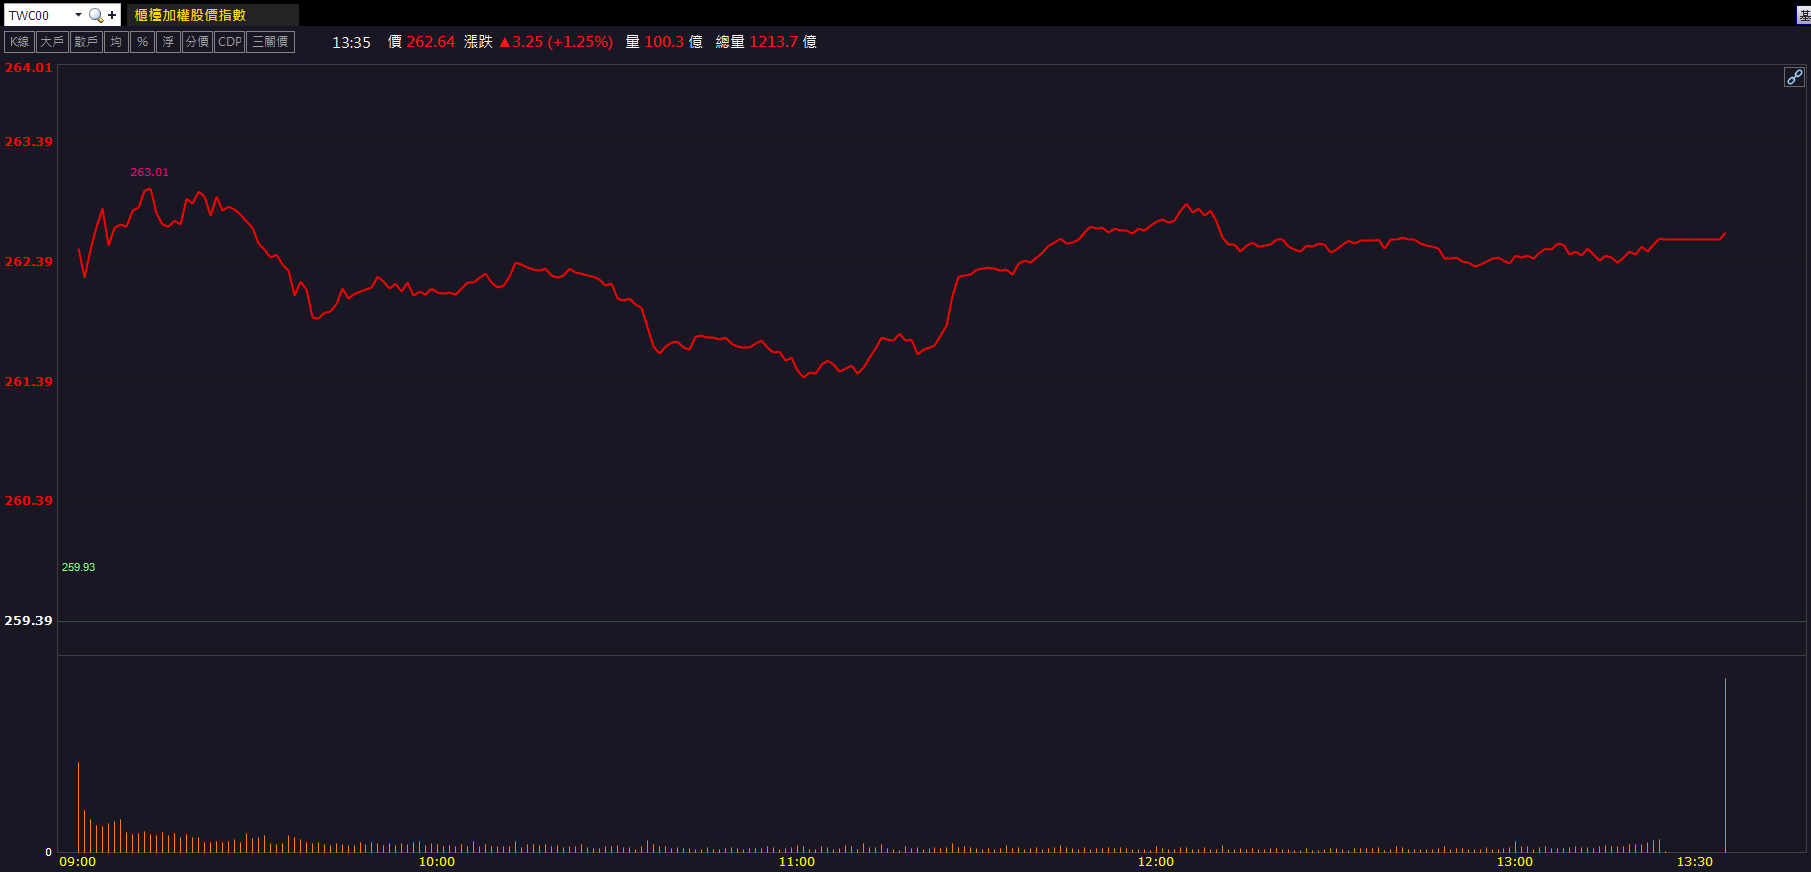Click the 櫃檯加權股價指數 title label
Image resolution: width=1811 pixels, height=872 pixels.
point(190,15)
